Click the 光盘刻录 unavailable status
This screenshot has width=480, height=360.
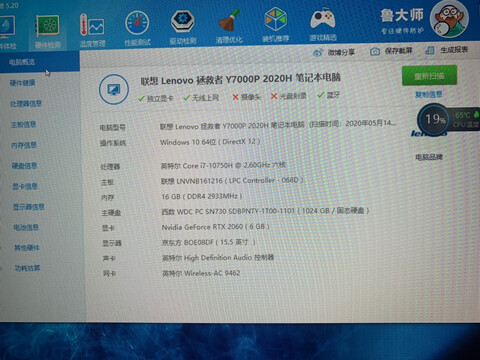tap(289, 96)
